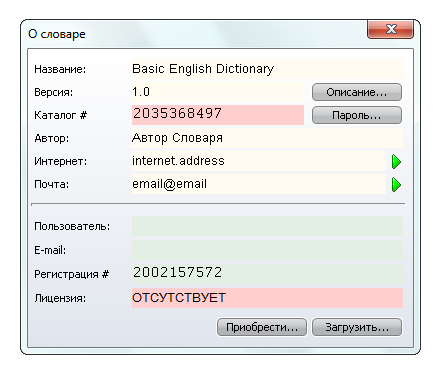Click the Автор: label
447x380 pixels.
pyautogui.click(x=52, y=138)
